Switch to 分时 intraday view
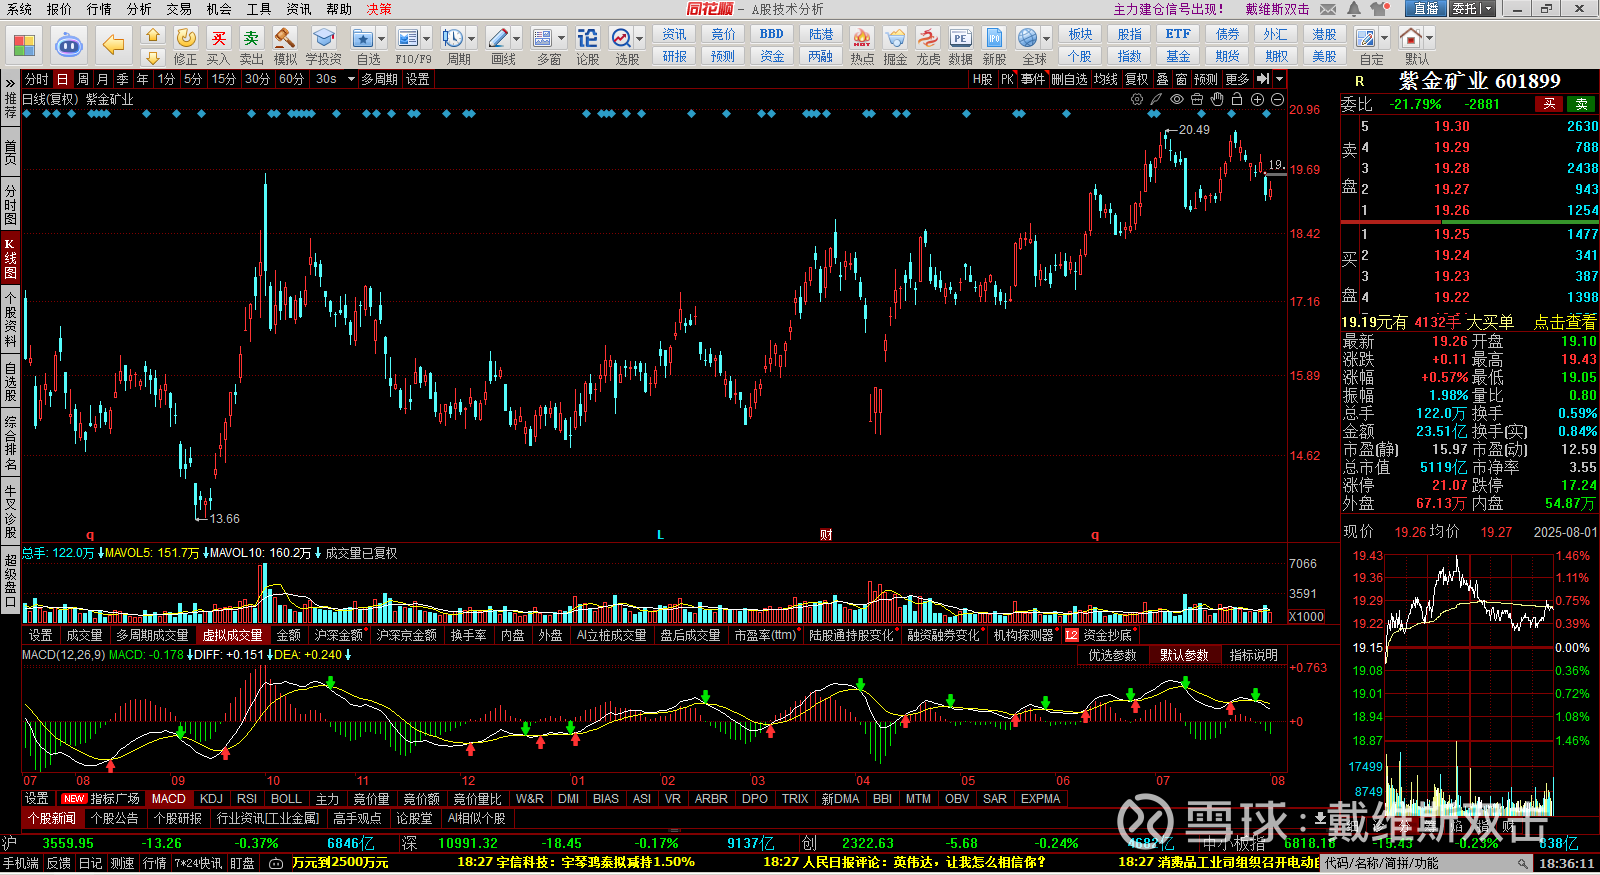This screenshot has width=1600, height=875. pyautogui.click(x=37, y=79)
